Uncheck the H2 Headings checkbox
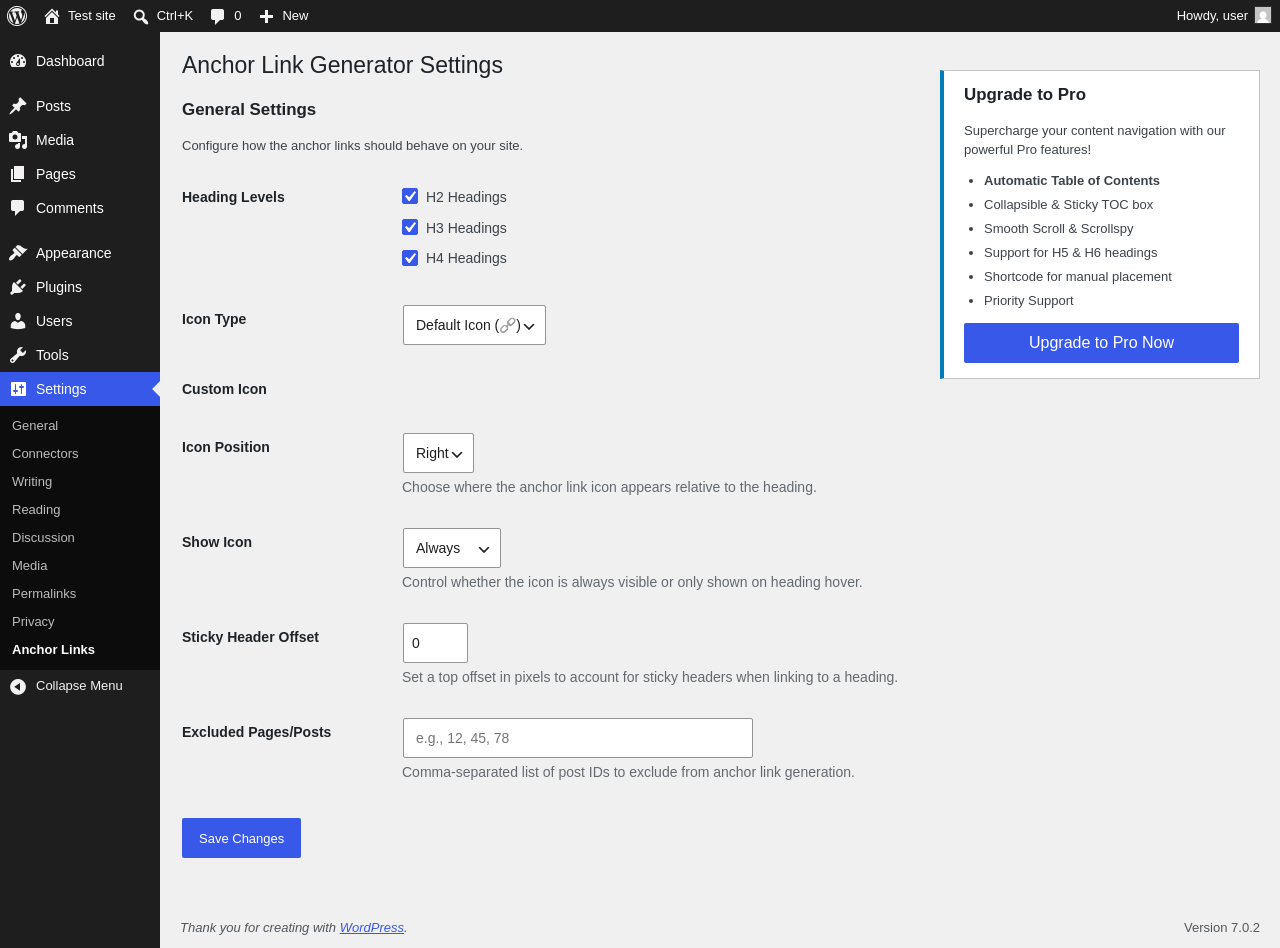1280x948 pixels. click(x=410, y=196)
